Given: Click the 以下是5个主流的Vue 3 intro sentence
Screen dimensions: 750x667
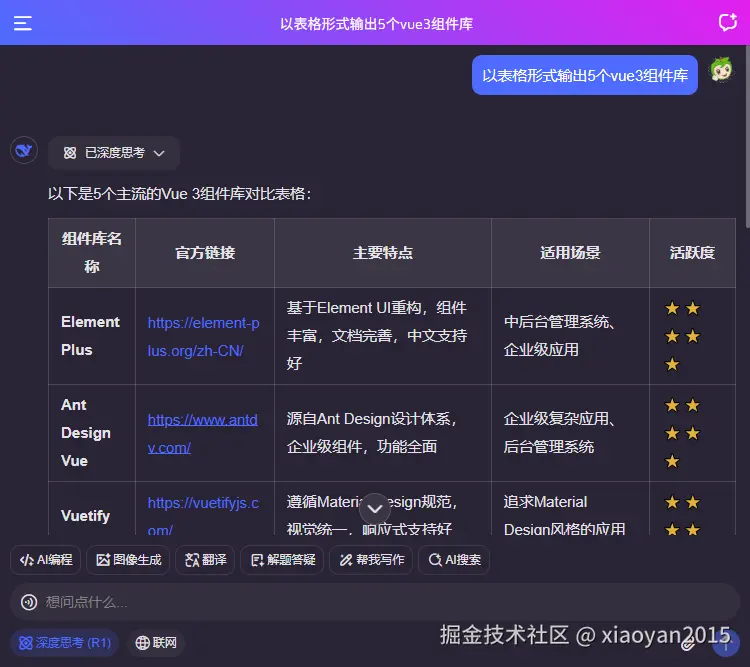Looking at the screenshot, I should 179,194.
